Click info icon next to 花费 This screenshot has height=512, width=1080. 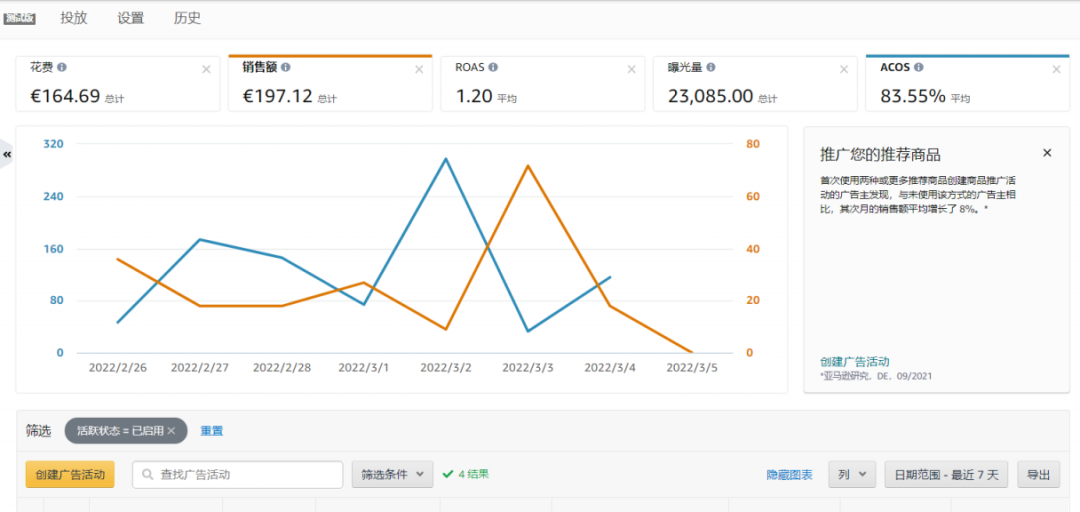pyautogui.click(x=62, y=68)
